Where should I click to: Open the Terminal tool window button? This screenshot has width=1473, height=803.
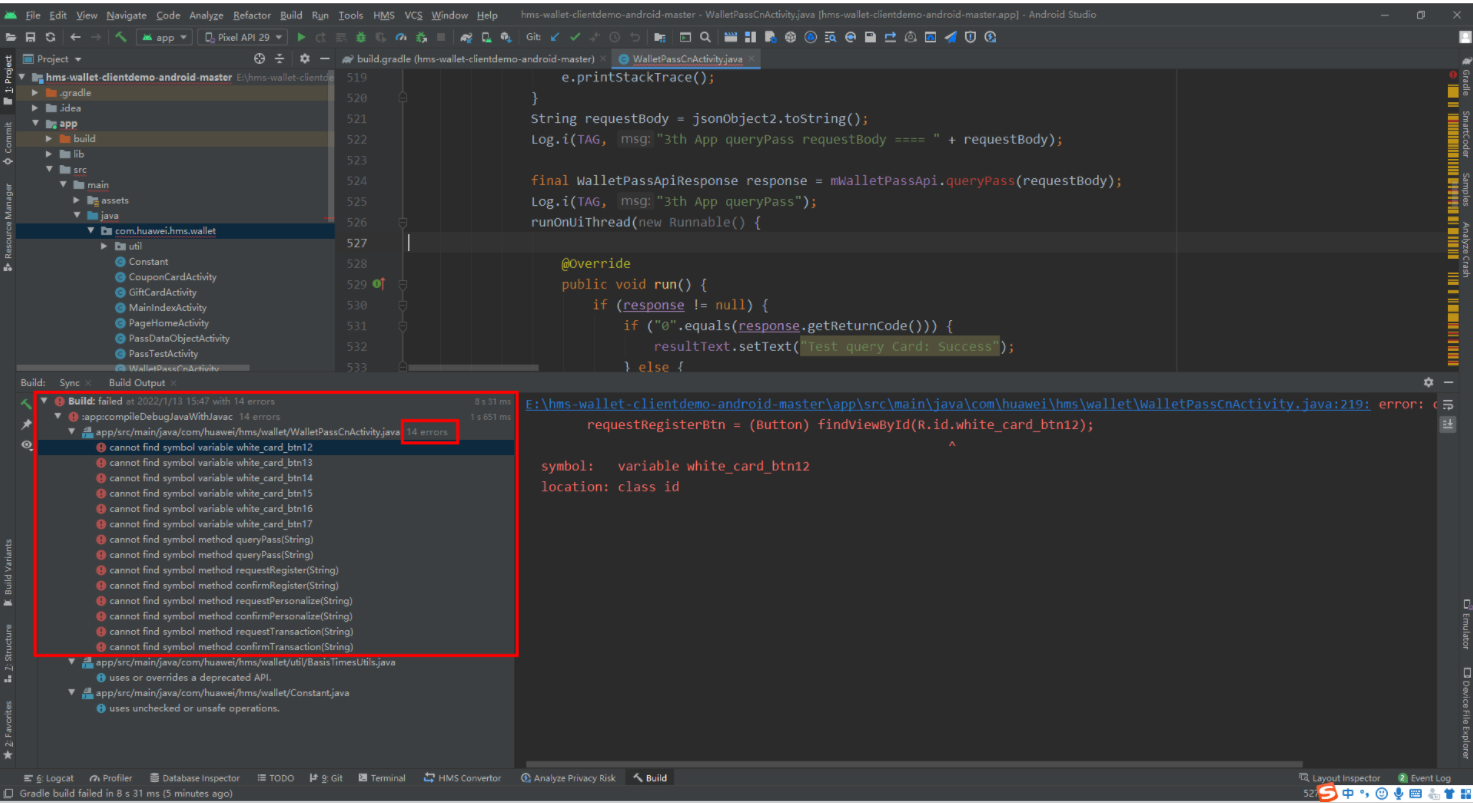381,778
